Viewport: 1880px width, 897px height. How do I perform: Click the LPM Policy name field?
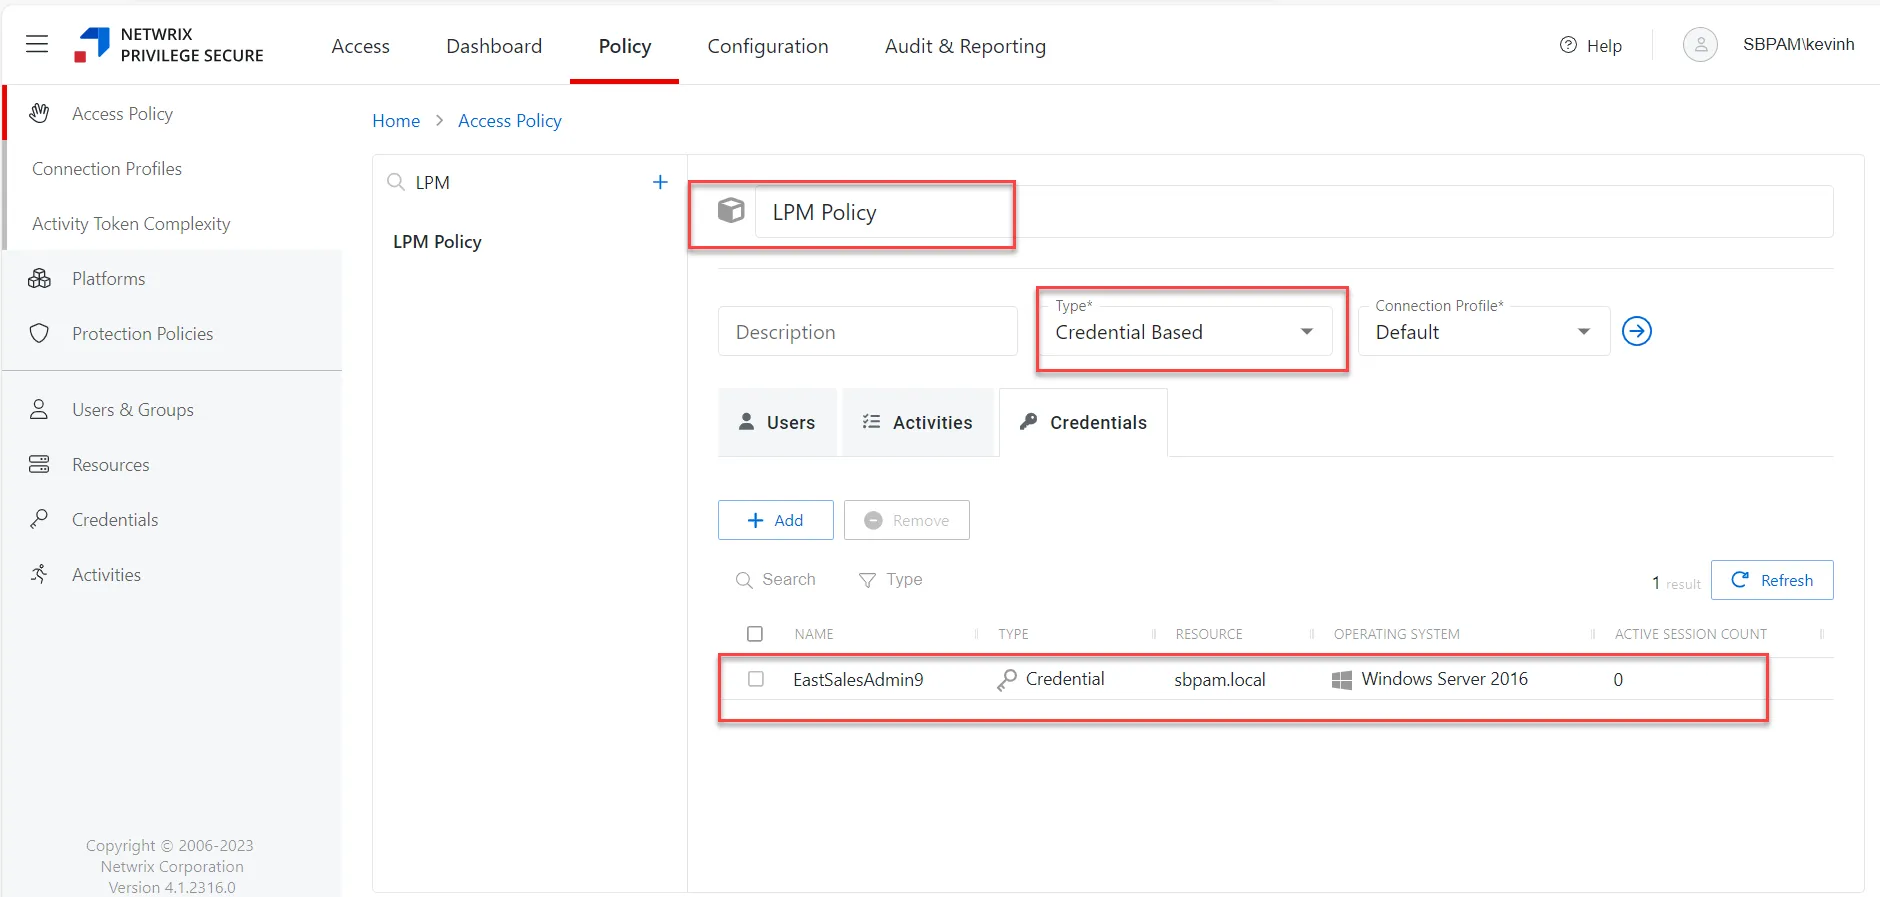pyautogui.click(x=1294, y=212)
